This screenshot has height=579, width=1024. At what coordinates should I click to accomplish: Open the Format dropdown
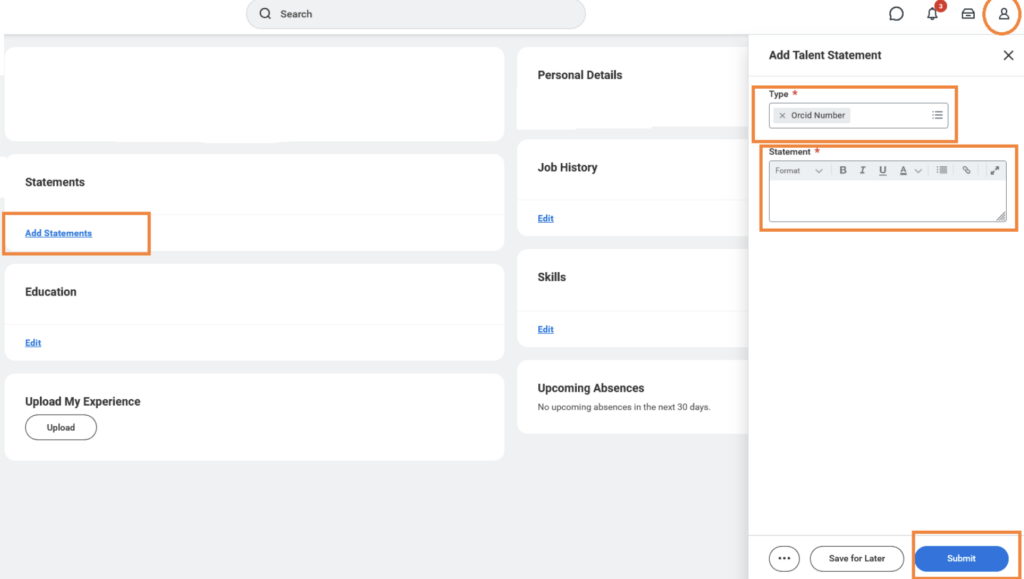click(798, 171)
